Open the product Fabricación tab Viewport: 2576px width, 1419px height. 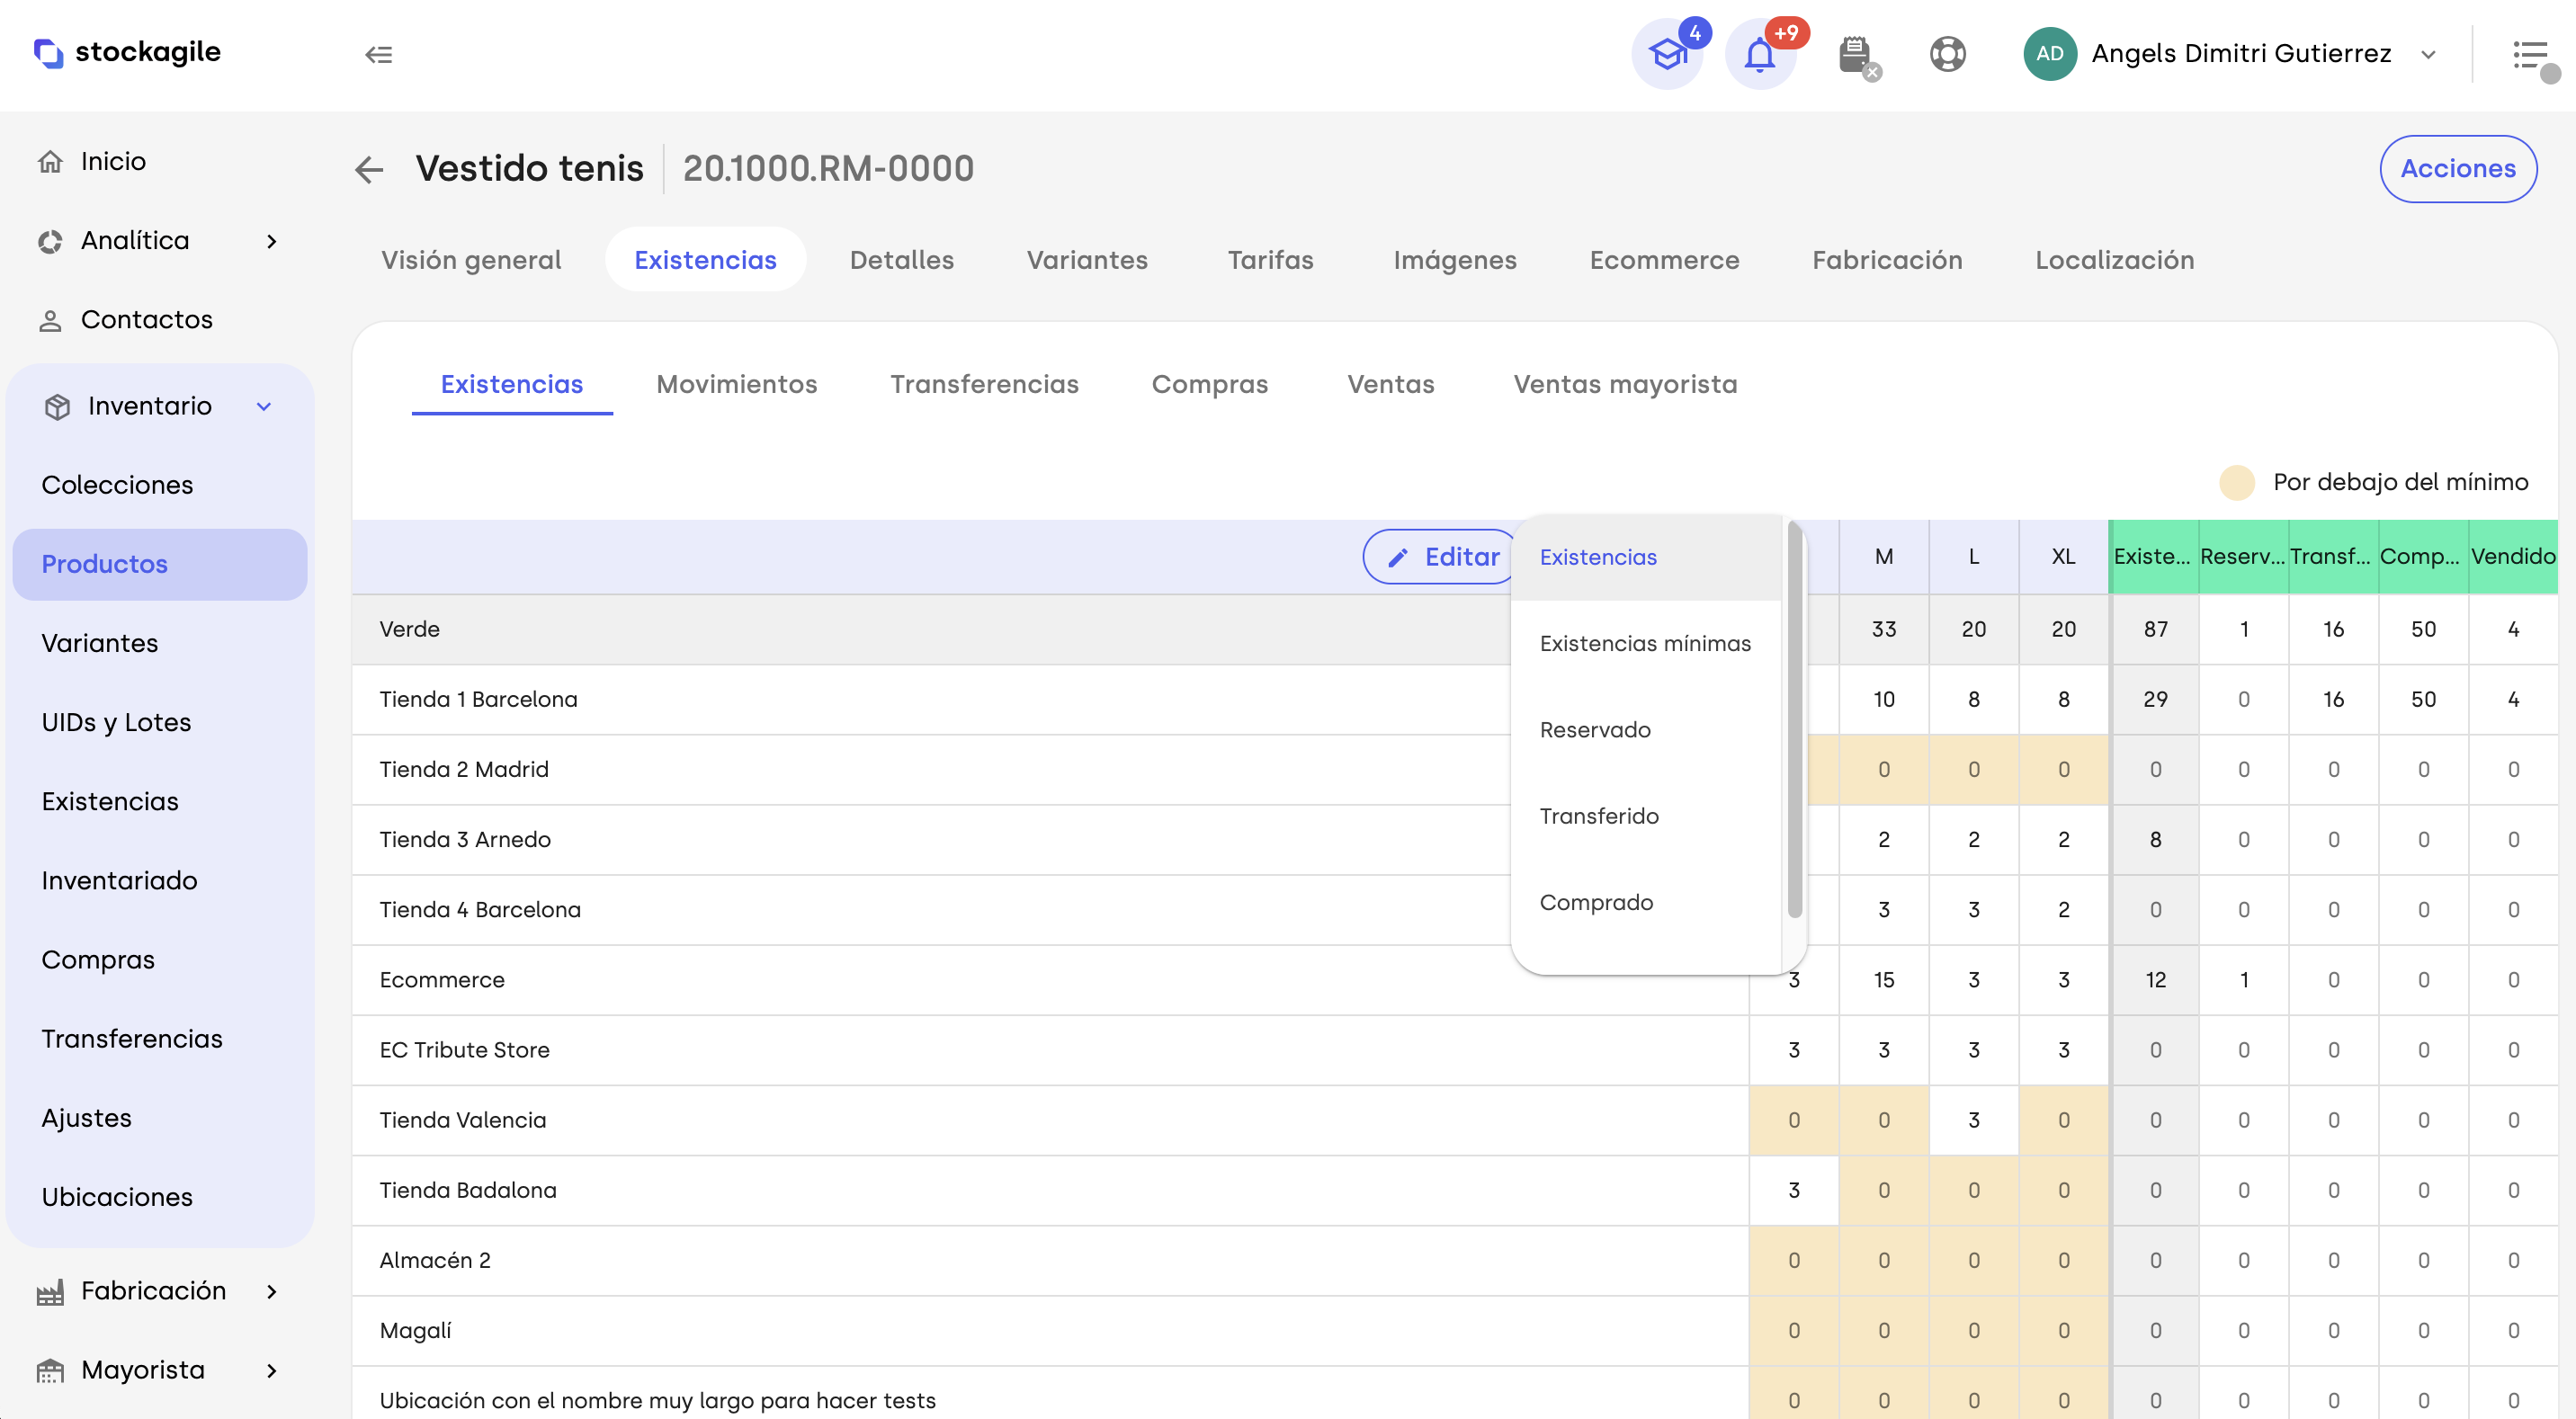(x=1887, y=260)
